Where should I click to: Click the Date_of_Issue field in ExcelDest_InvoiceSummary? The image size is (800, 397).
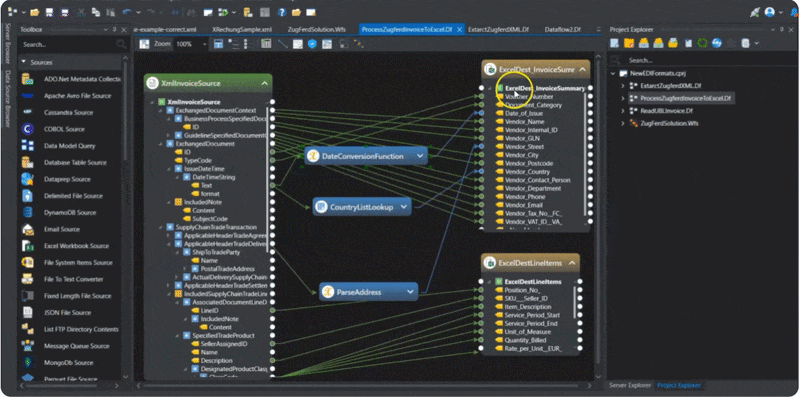click(524, 113)
